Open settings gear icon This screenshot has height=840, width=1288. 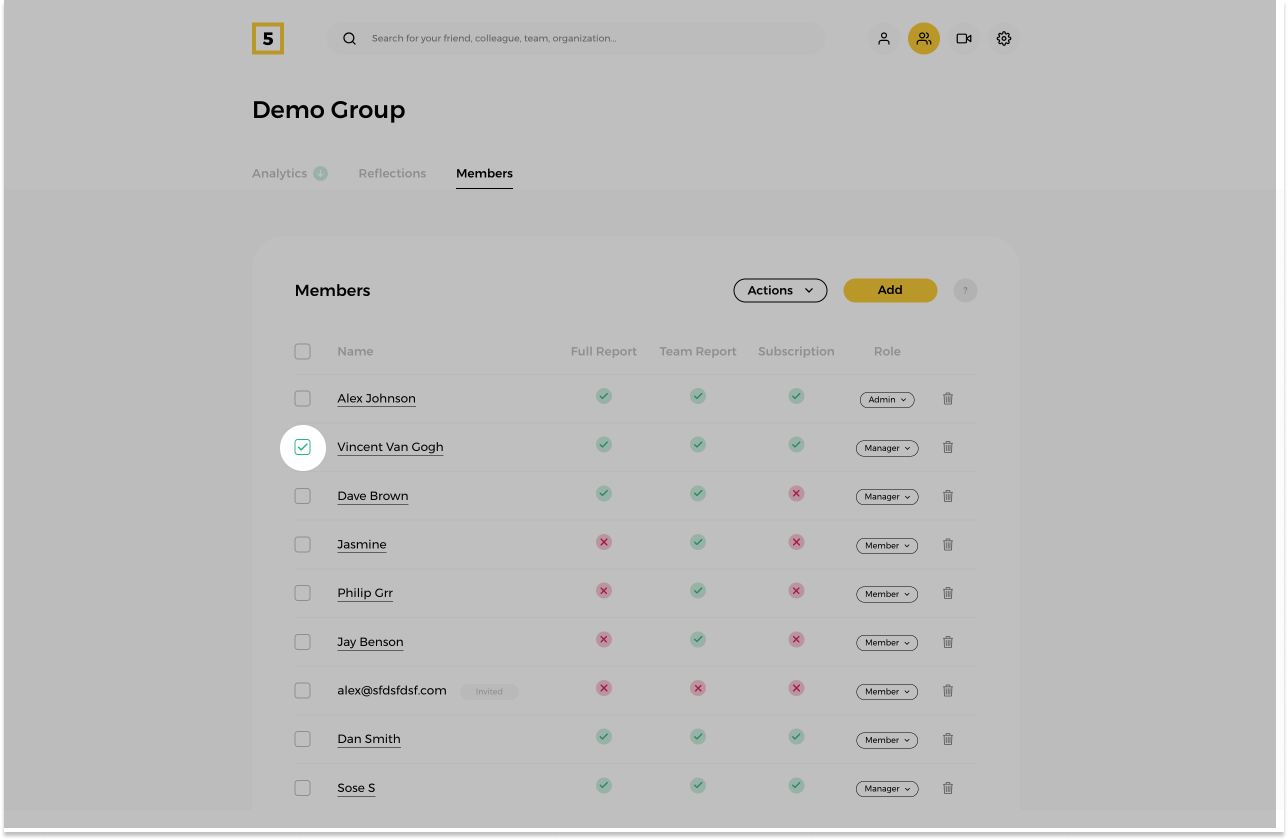(x=1003, y=39)
